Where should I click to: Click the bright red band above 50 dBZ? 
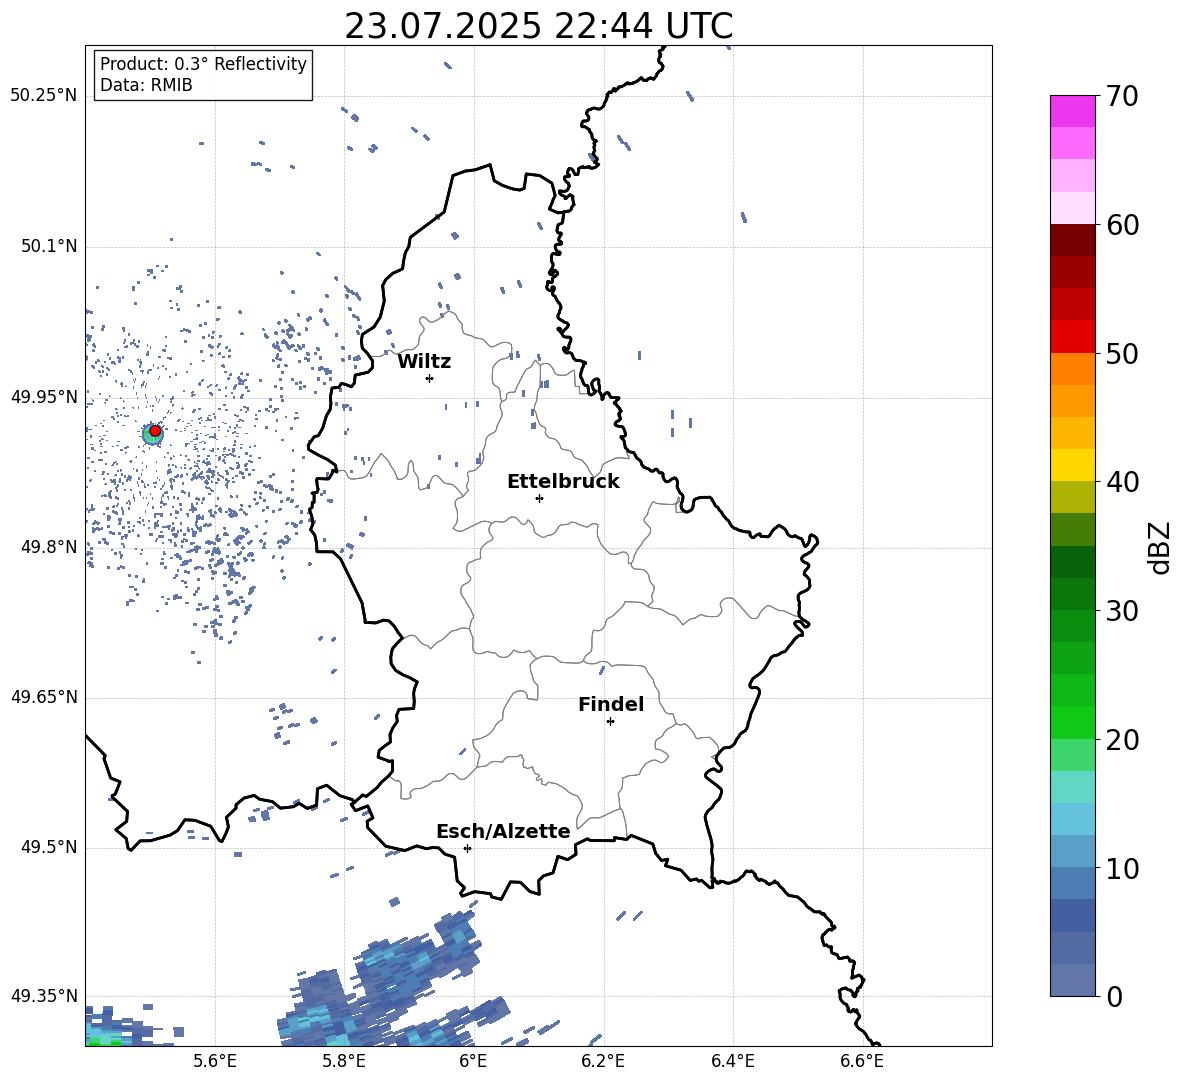coord(1072,337)
